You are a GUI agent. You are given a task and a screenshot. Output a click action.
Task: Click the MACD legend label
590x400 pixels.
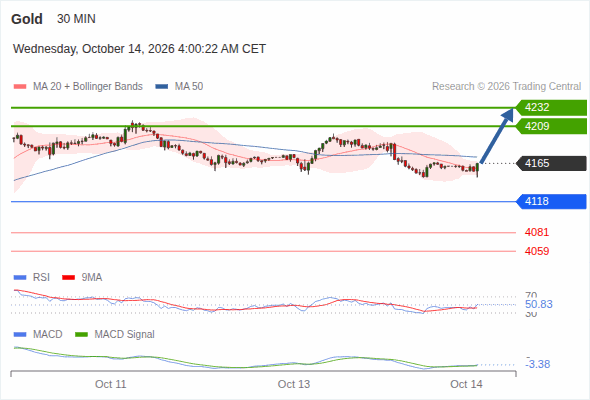pos(47,335)
